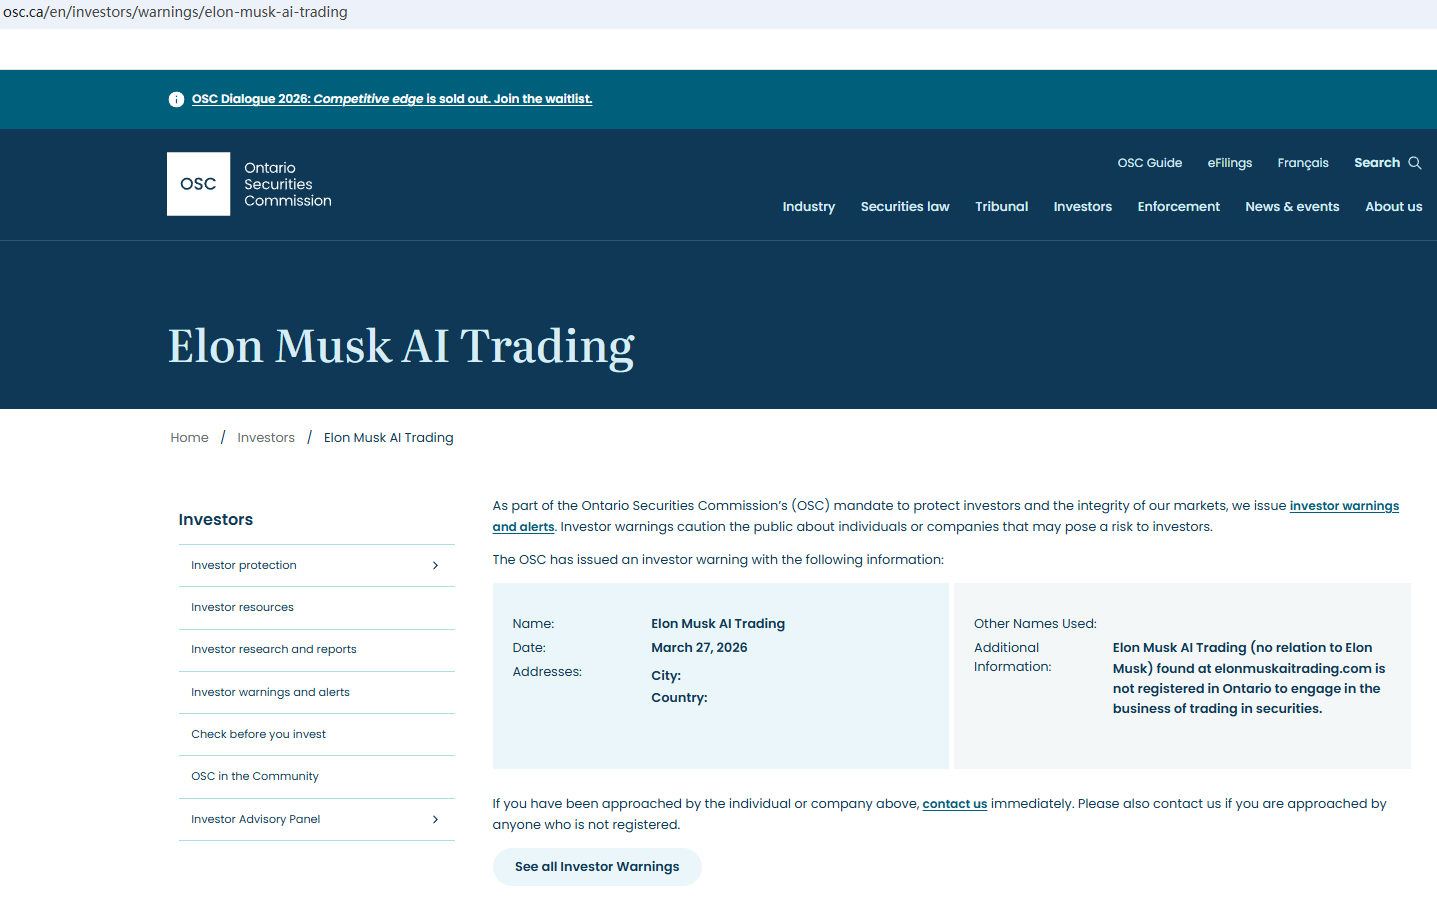
Task: Follow the contact us link
Action: pos(954,804)
